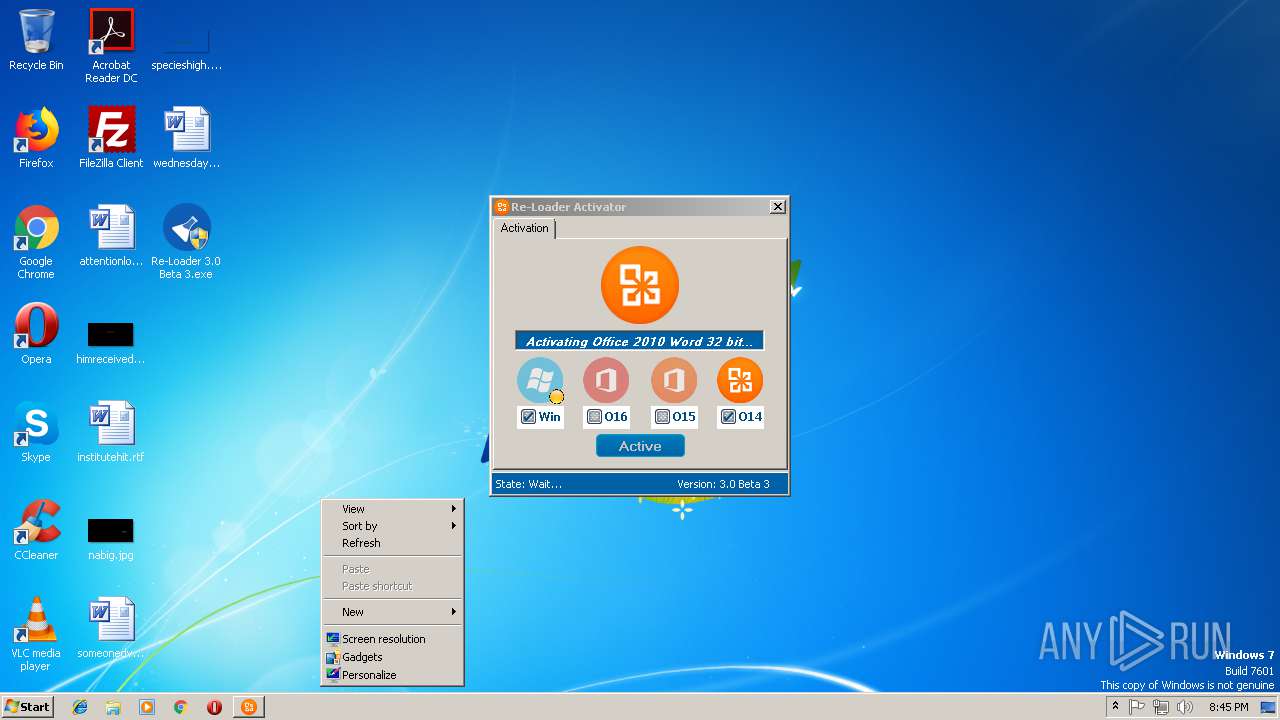Viewport: 1280px width, 720px height.
Task: Select the institutehit.rtf document icon
Action: tap(111, 432)
